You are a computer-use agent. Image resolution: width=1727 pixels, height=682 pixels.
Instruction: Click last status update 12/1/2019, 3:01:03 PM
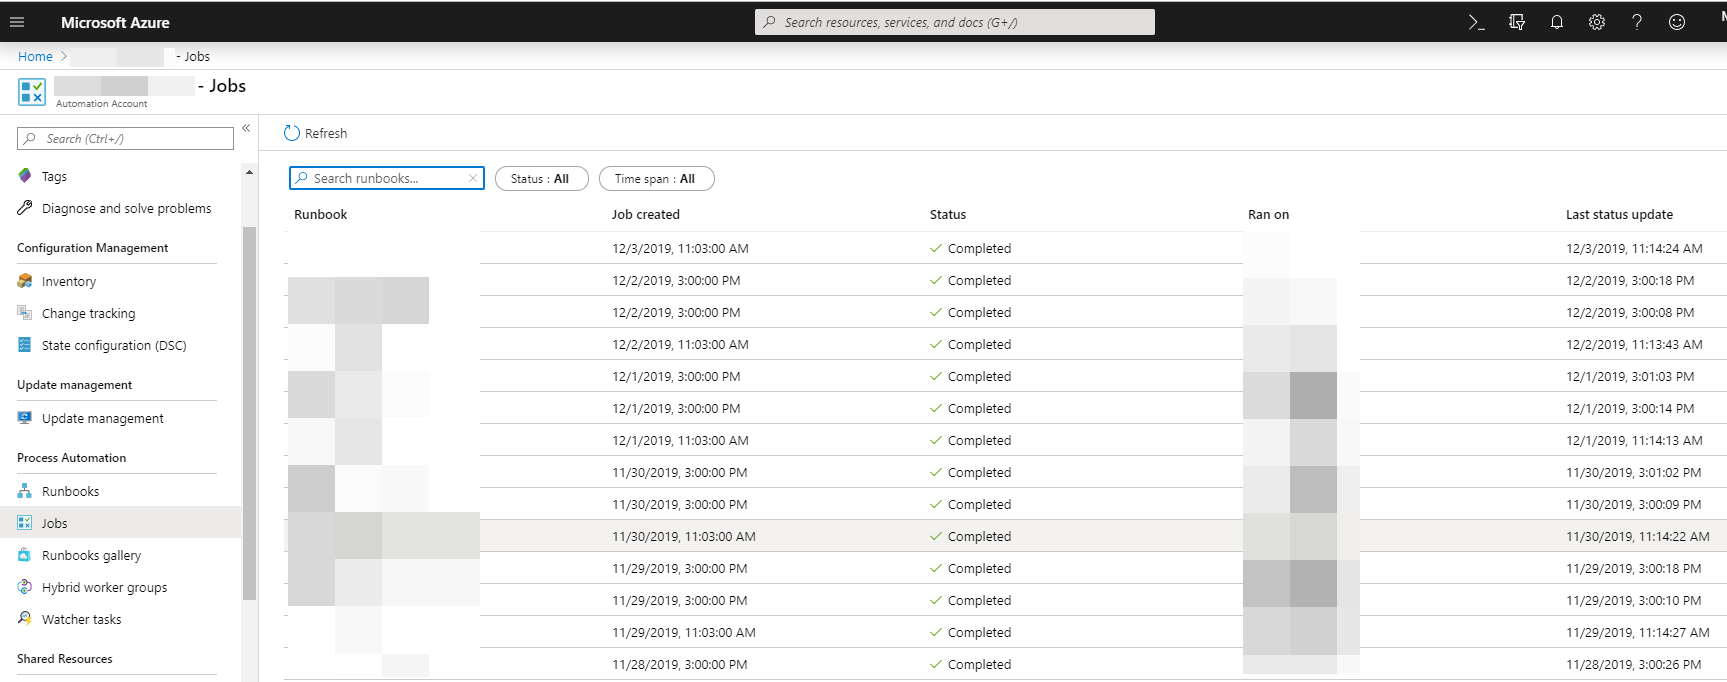tap(1630, 376)
